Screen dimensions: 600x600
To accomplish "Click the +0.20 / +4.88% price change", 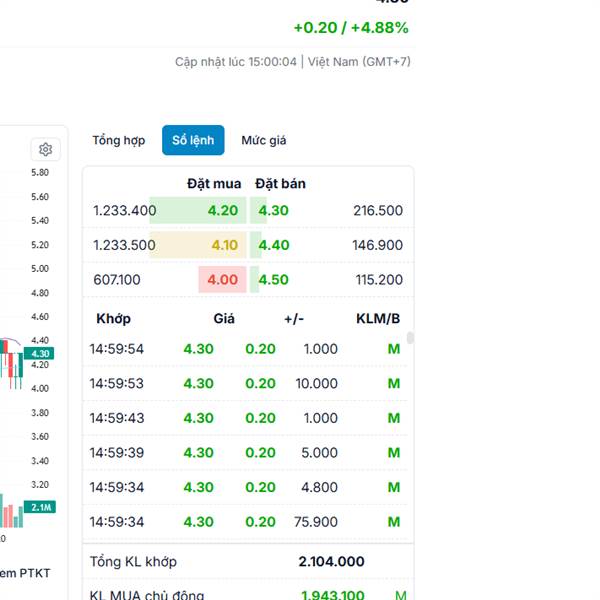I will 351,28.
